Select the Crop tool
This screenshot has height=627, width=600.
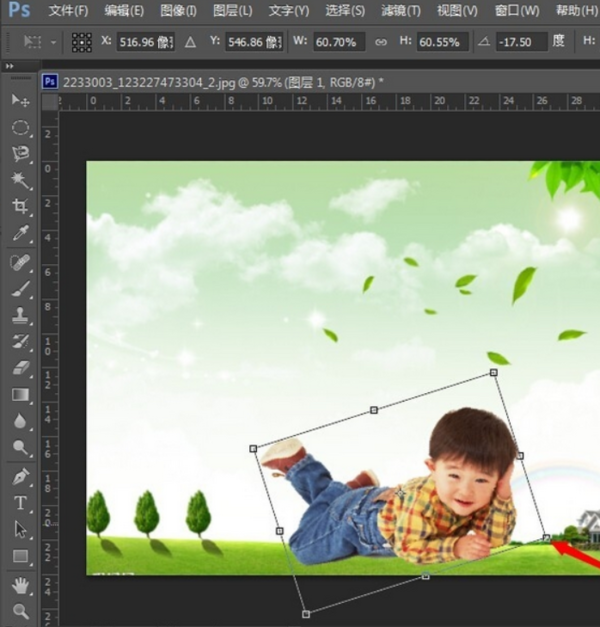point(20,207)
